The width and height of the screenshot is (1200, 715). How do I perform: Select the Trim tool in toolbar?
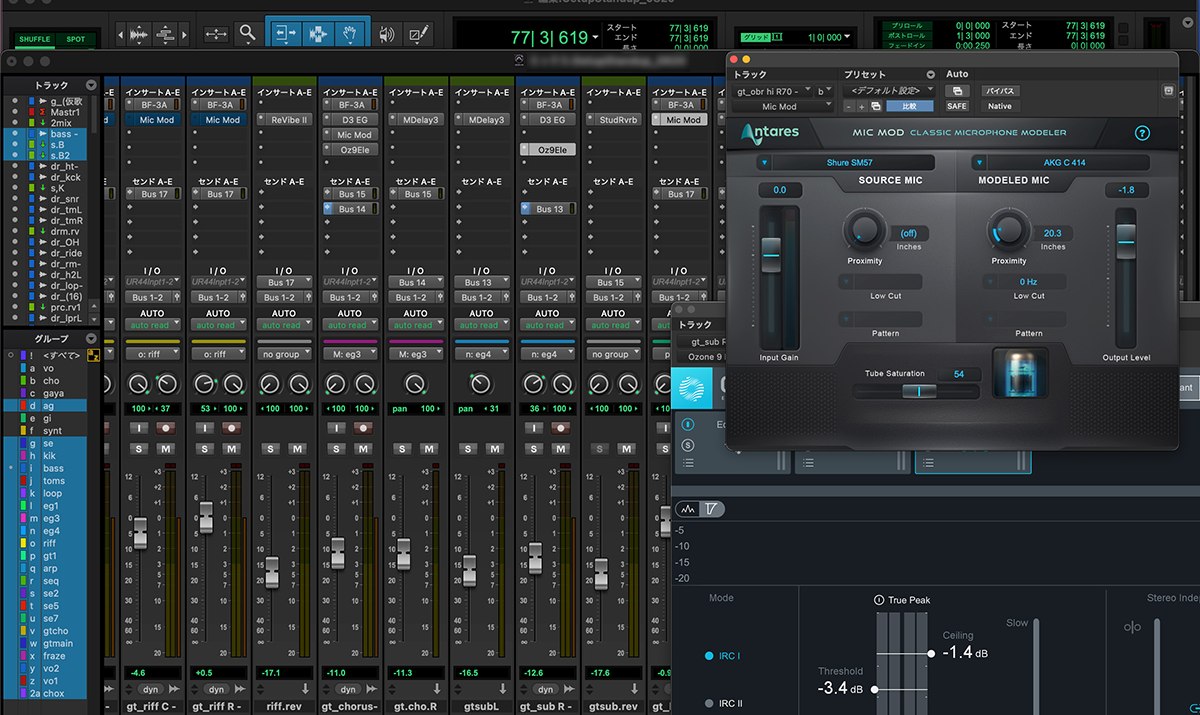click(287, 34)
